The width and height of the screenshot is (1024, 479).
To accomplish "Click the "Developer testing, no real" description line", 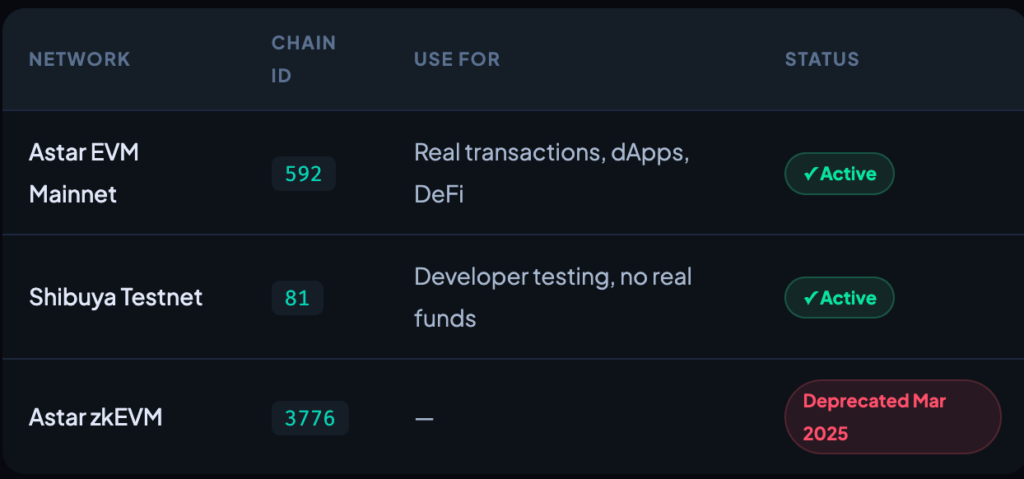I will 552,277.
